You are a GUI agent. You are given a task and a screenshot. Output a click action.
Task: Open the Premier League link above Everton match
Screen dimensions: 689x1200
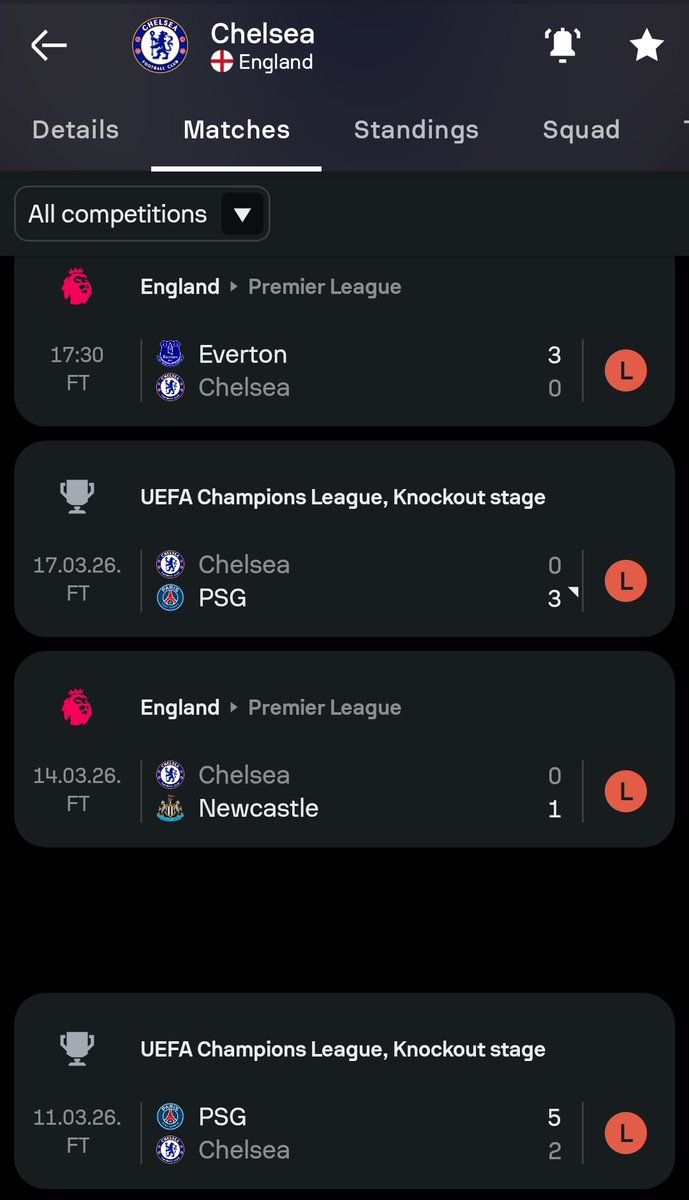click(x=325, y=287)
